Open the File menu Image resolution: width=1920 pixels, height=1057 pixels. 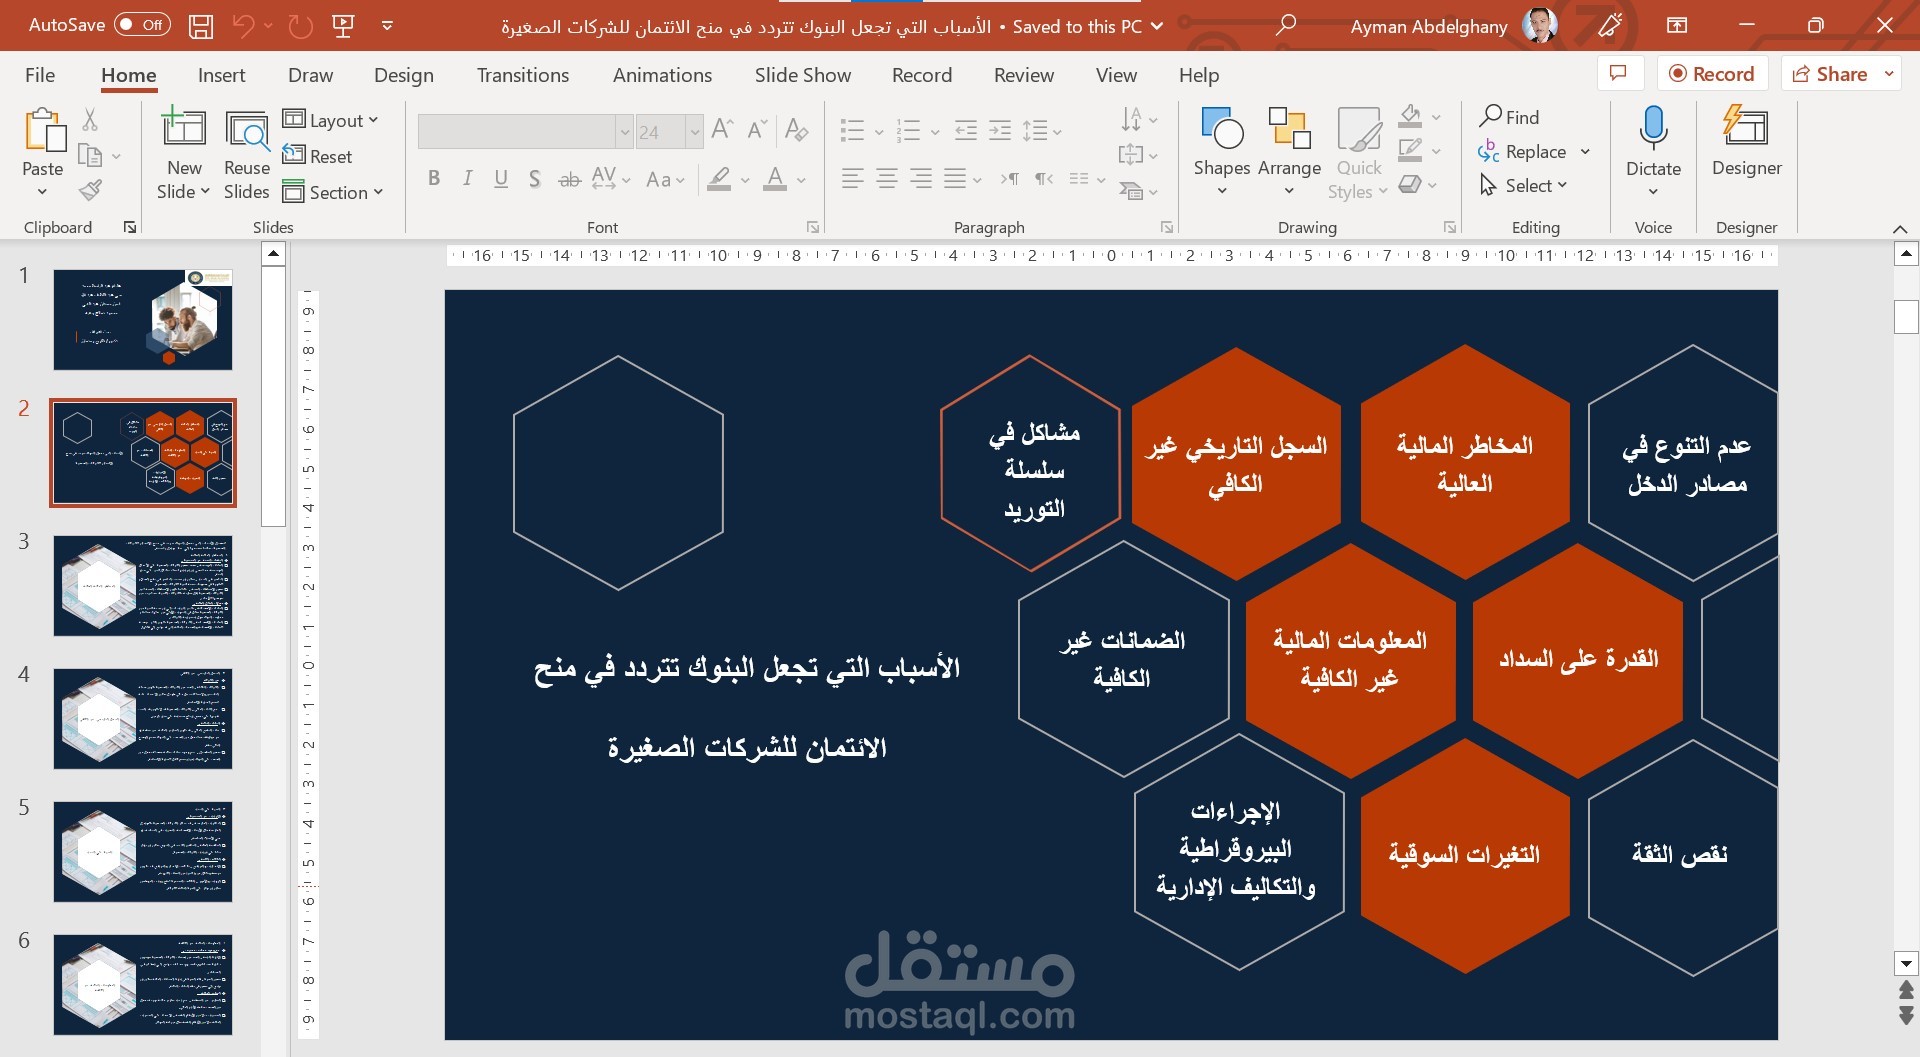pyautogui.click(x=40, y=75)
